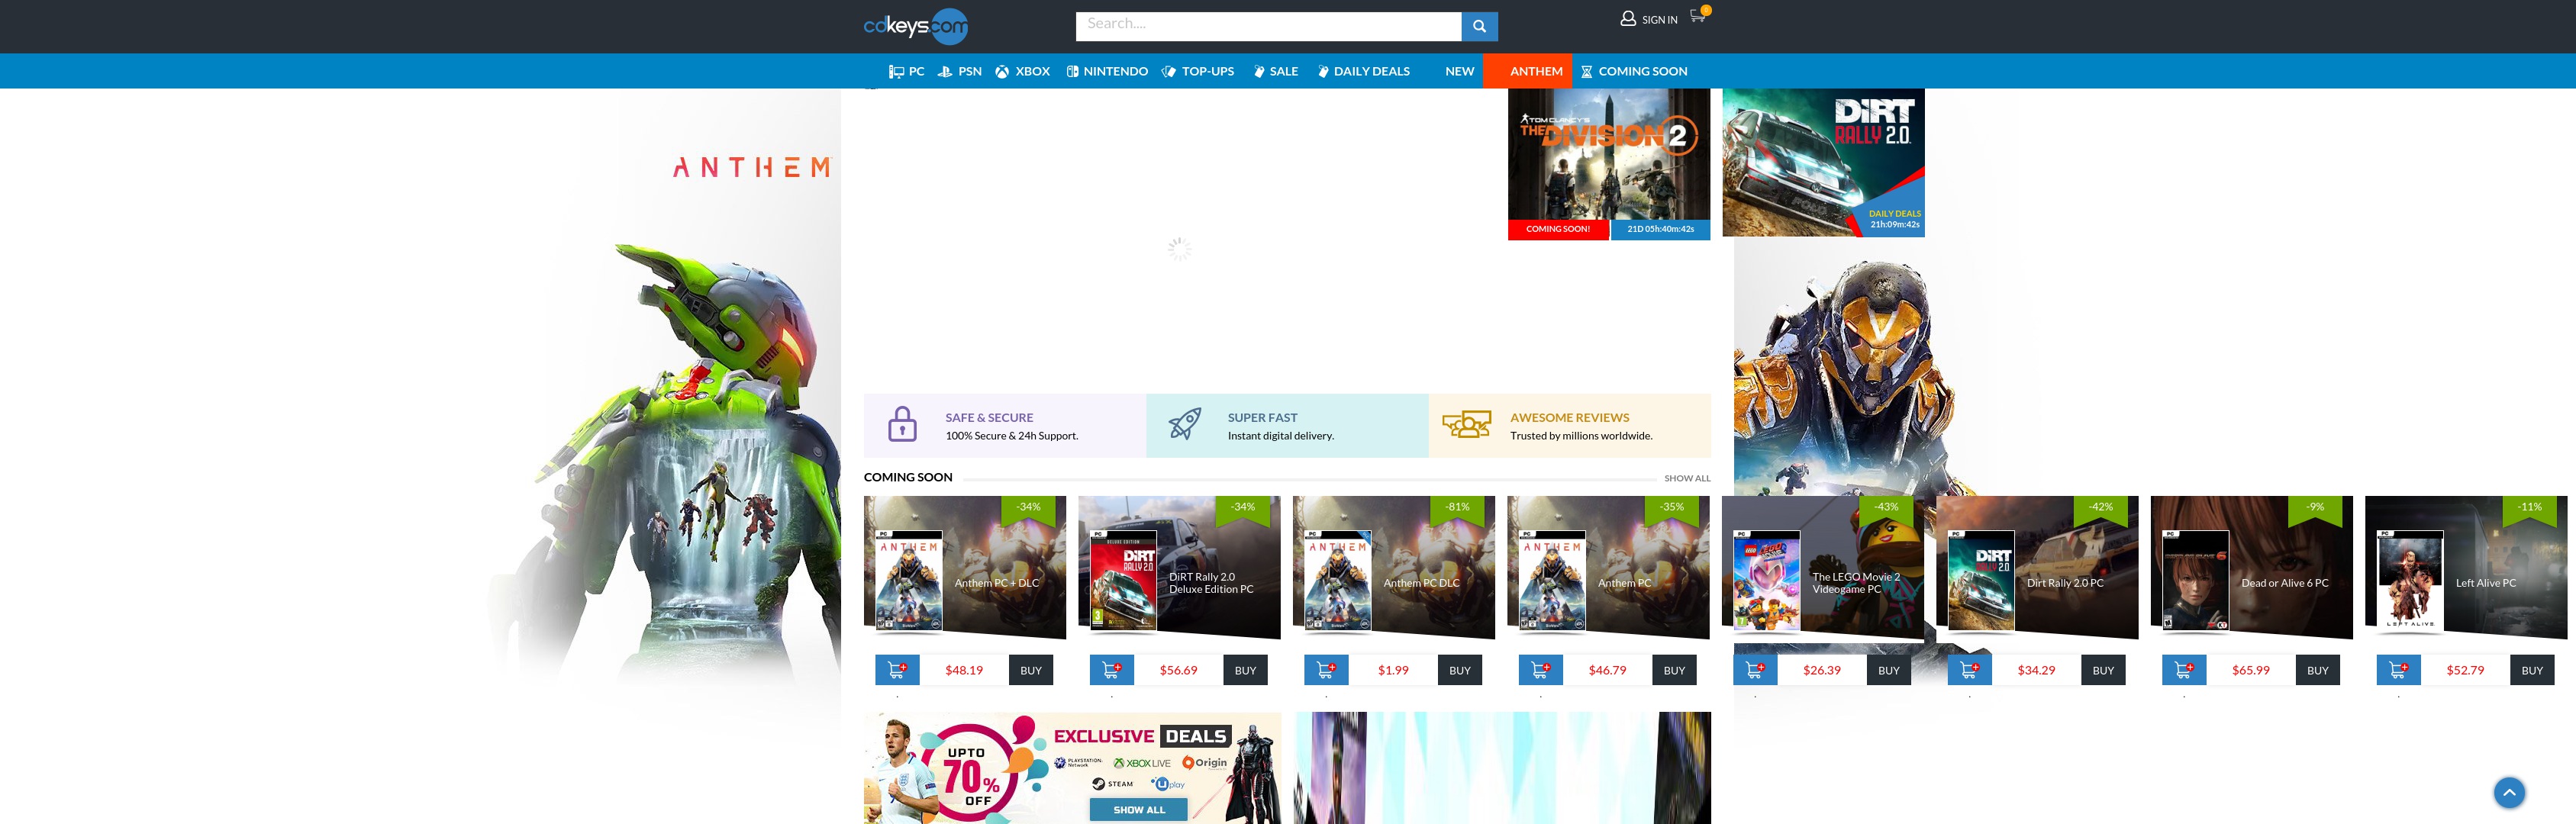Open the DiRT Rally 2.0 Deluxe Edition card
Image resolution: width=2576 pixels, height=824 pixels.
click(x=1179, y=567)
